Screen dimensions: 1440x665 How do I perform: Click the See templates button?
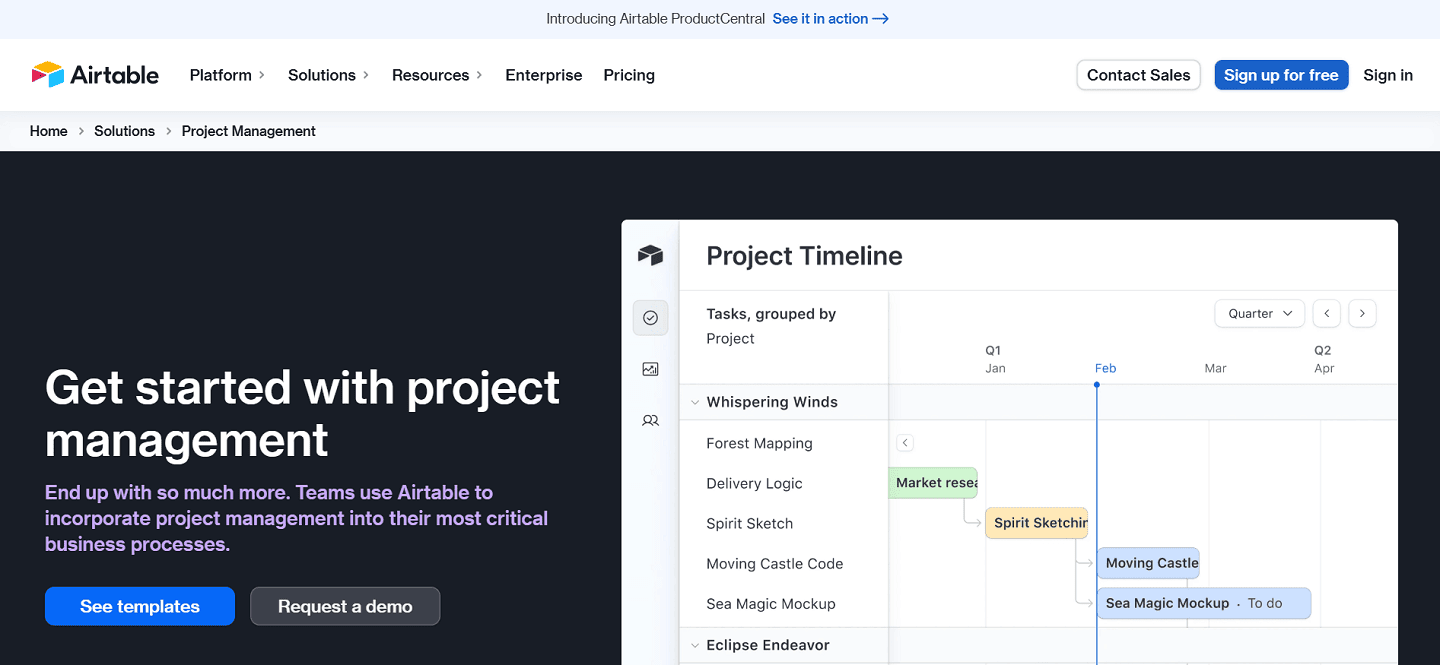[x=139, y=606]
